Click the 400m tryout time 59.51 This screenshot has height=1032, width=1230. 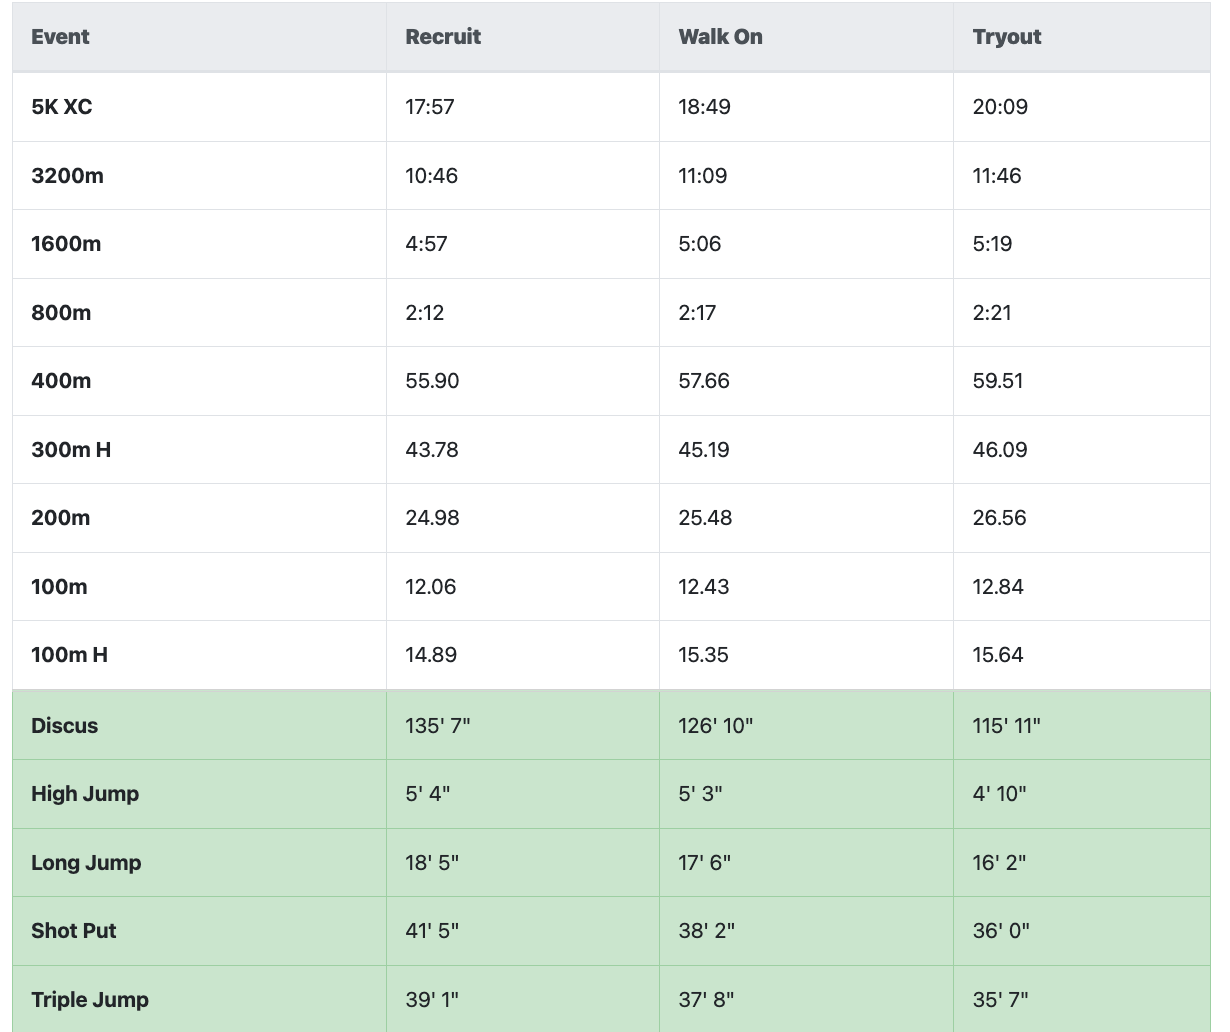998,381
